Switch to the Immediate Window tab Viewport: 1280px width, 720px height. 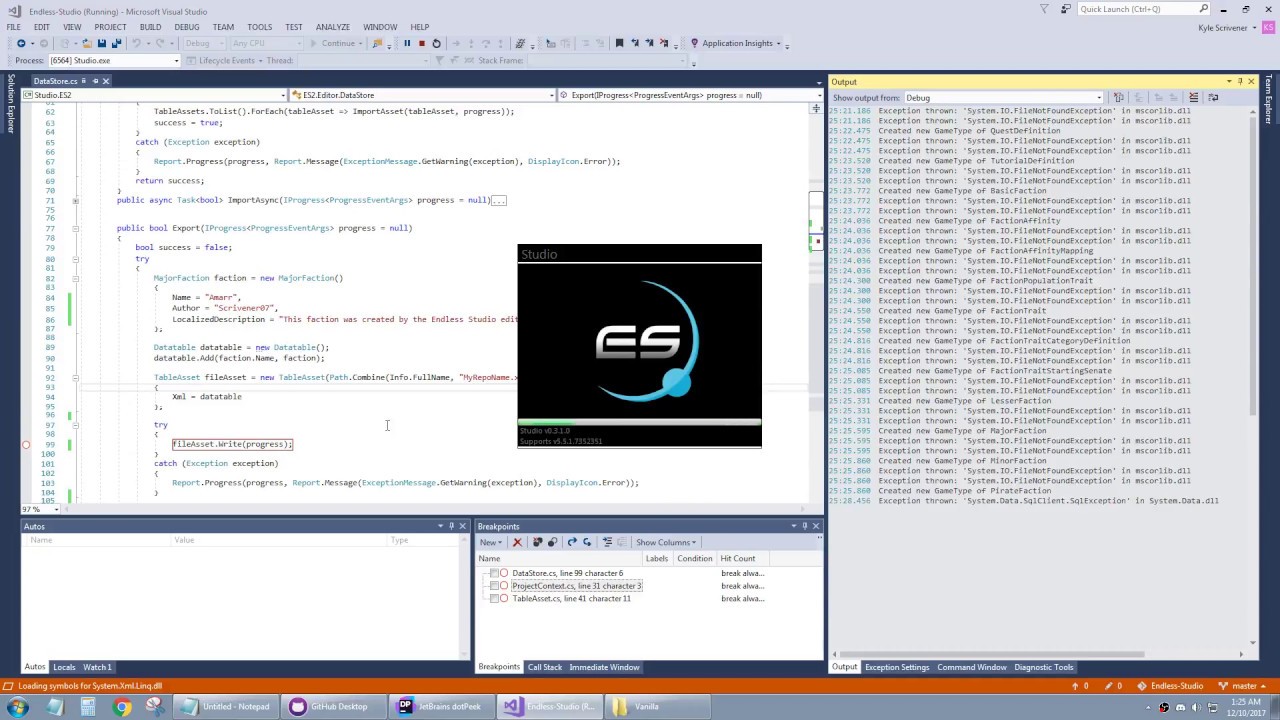point(604,667)
